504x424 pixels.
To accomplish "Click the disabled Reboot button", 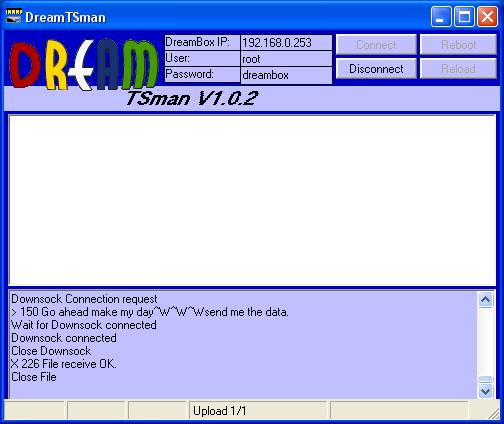I will click(x=458, y=45).
